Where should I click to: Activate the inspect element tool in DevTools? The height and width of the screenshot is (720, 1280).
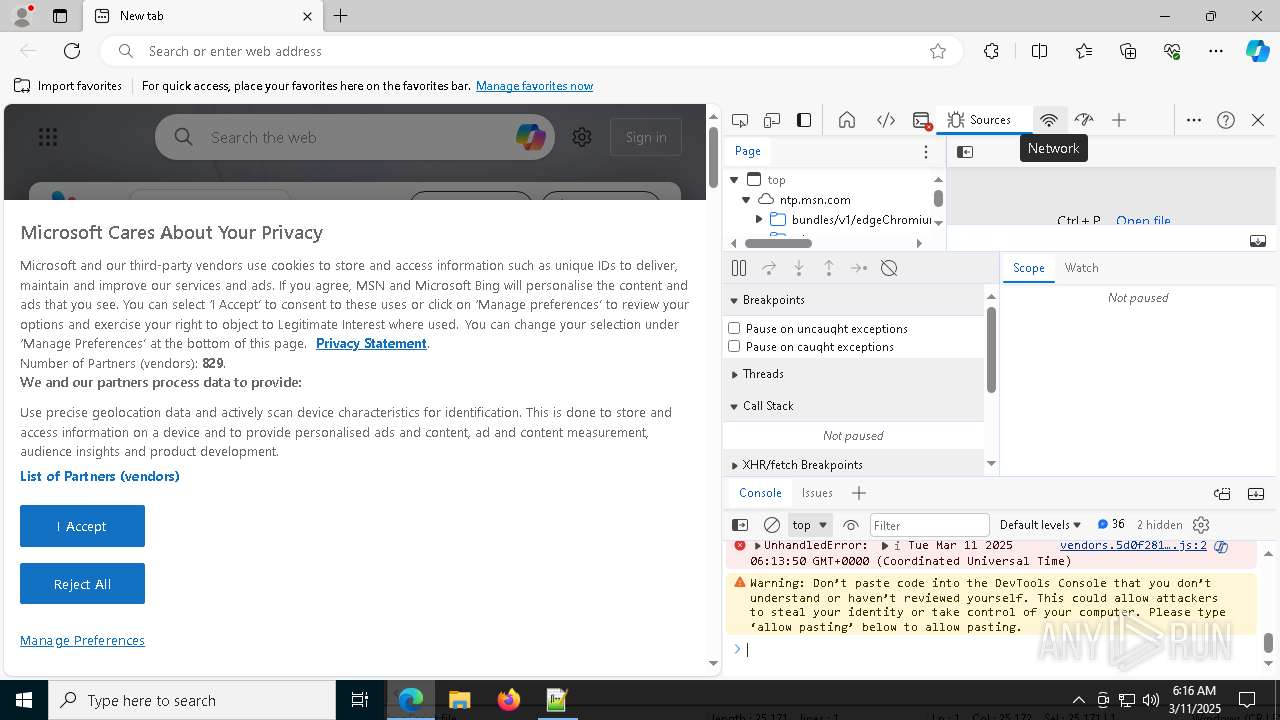740,120
